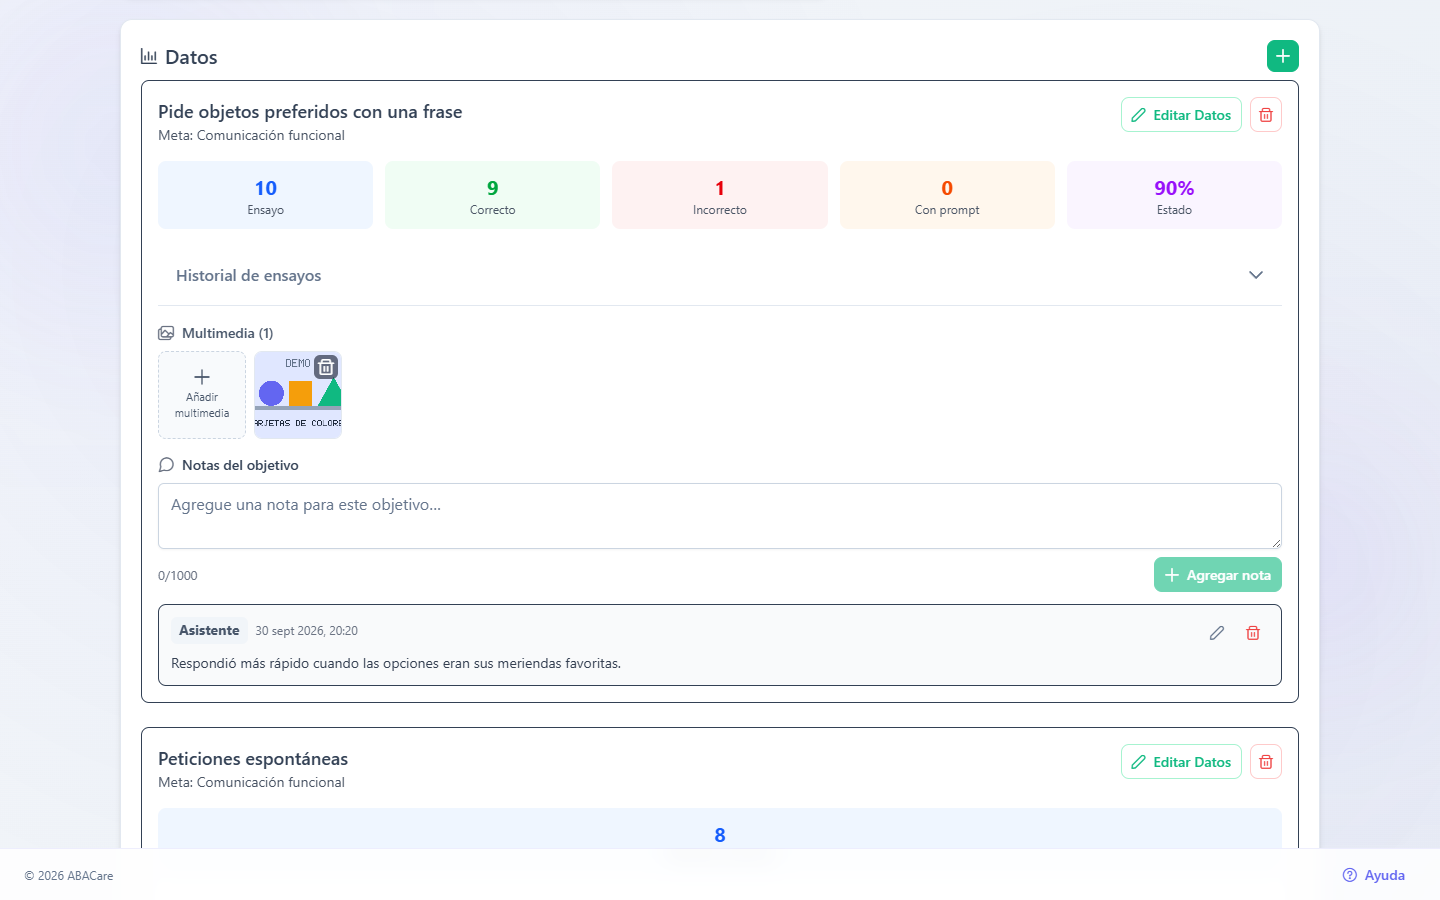Delete the Asistente note
Image resolution: width=1440 pixels, height=900 pixels.
click(x=1253, y=633)
